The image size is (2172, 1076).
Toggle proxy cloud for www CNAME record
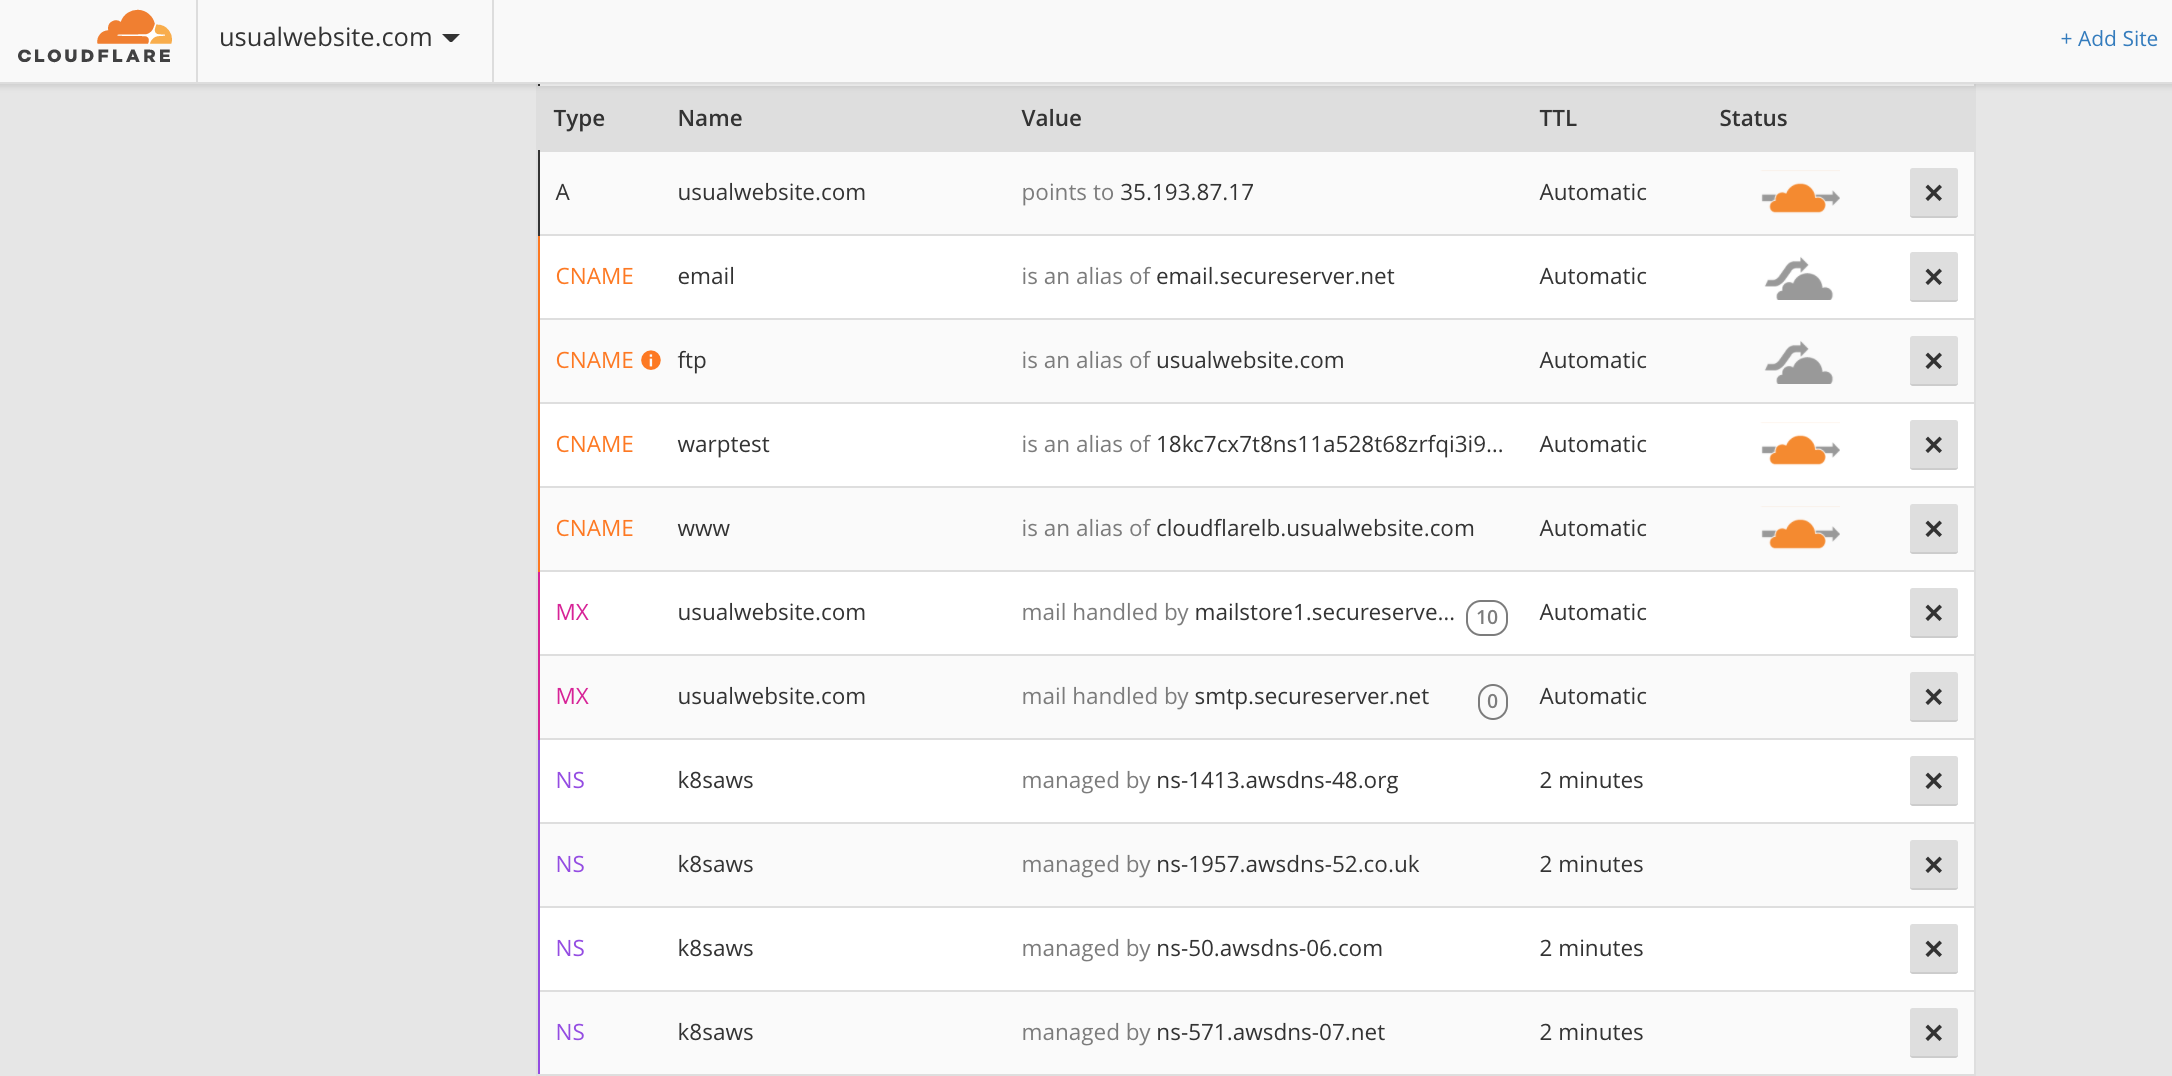click(1800, 533)
